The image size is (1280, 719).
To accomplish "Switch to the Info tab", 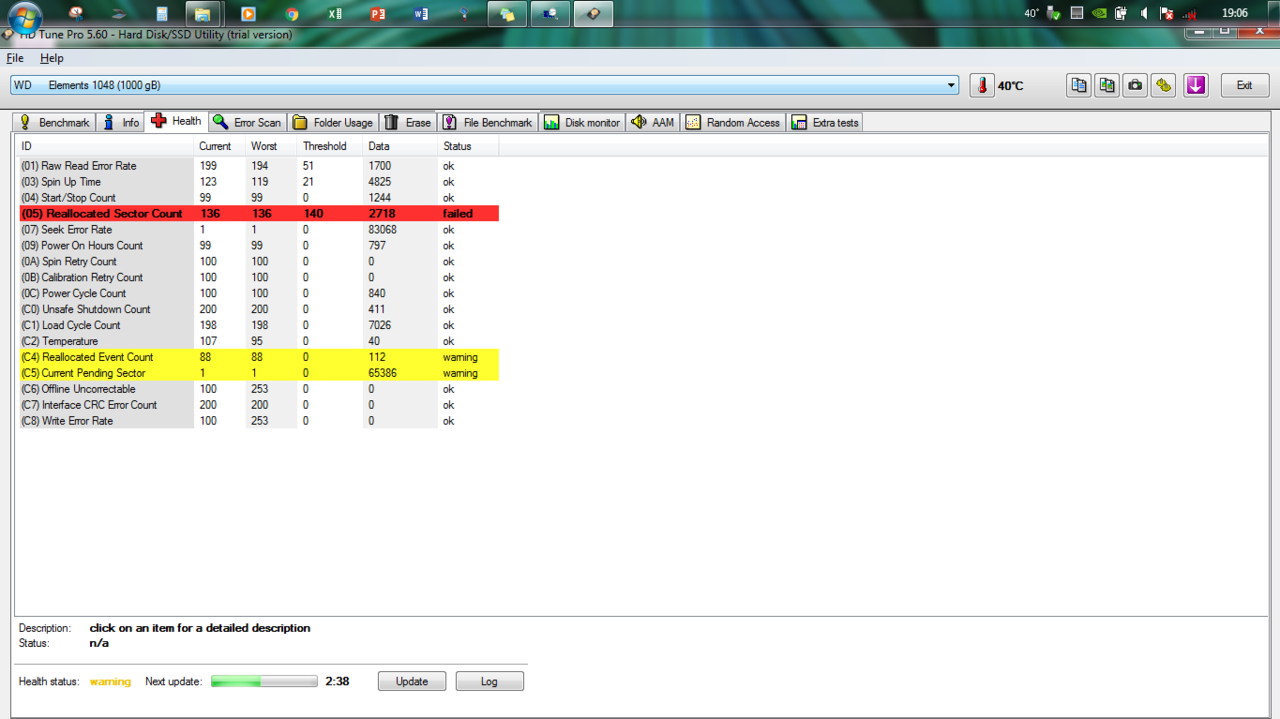I will [x=121, y=122].
